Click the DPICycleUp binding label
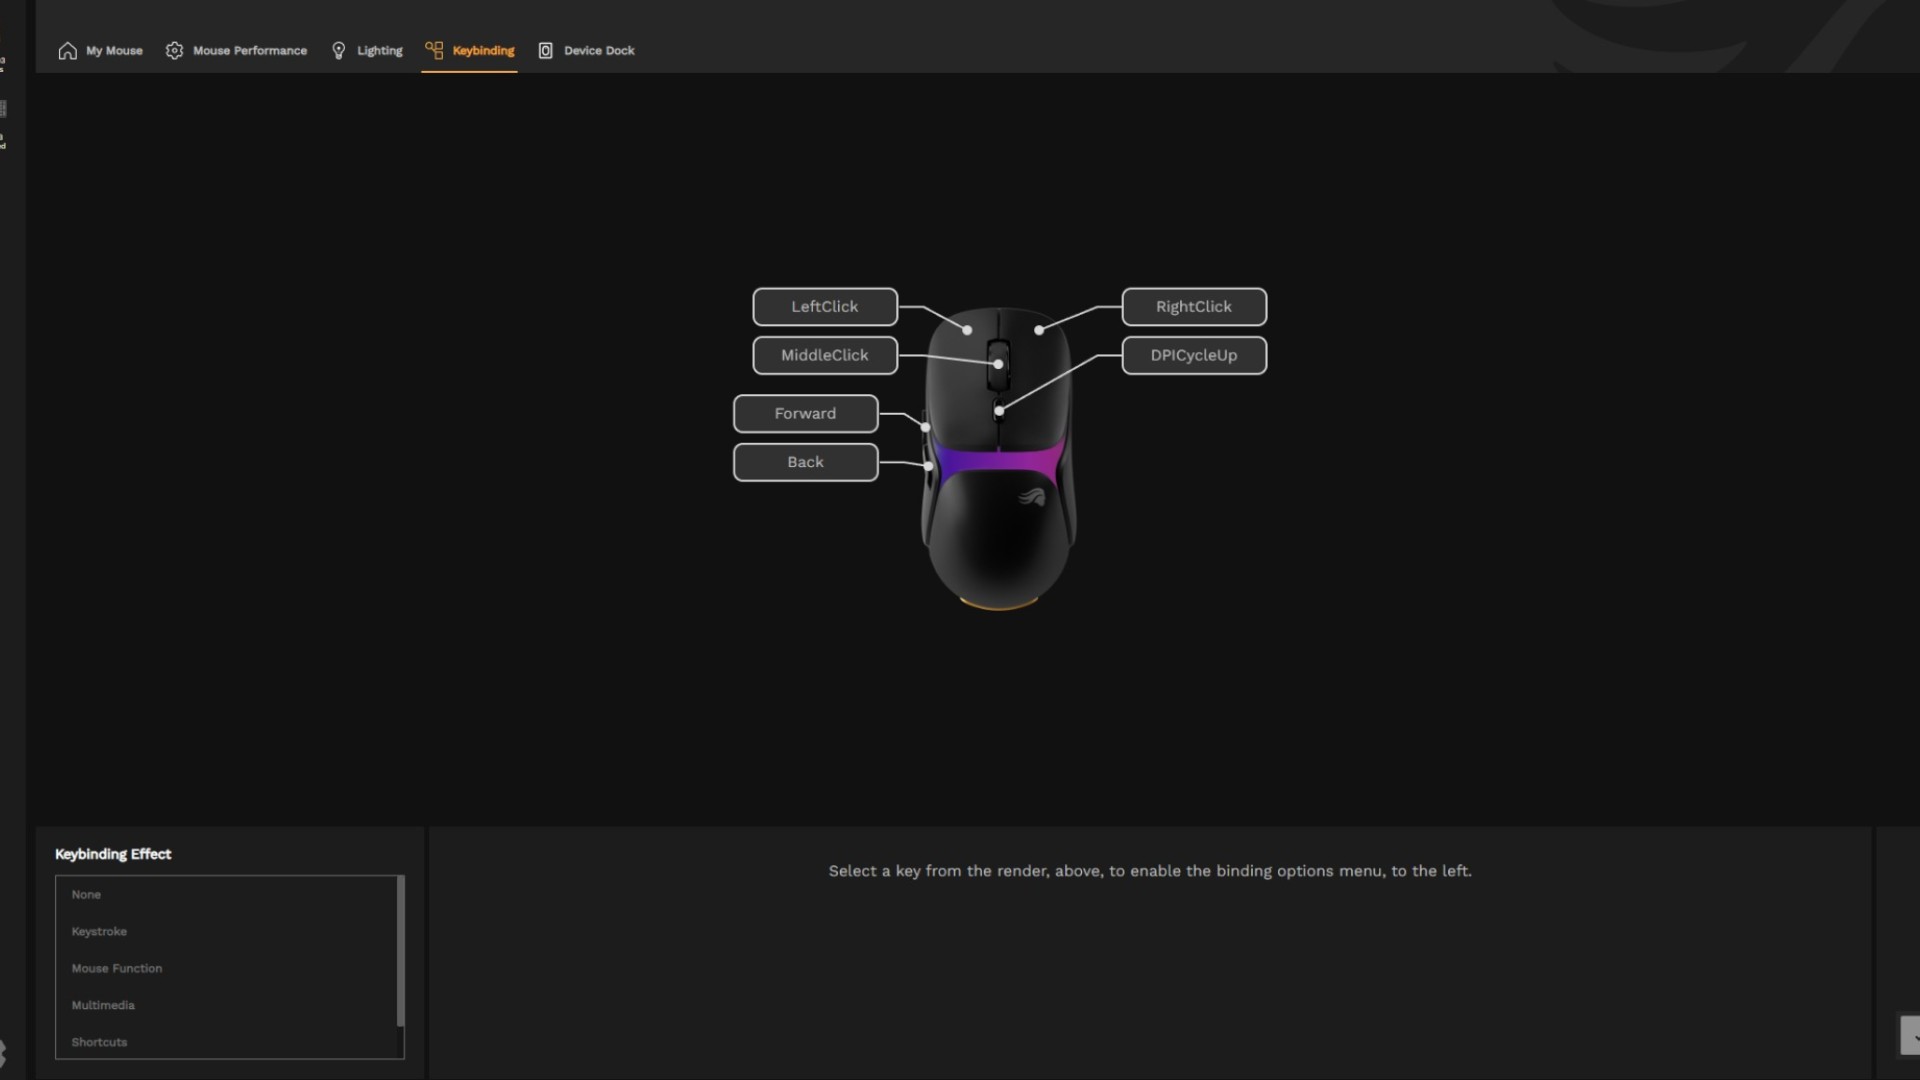The image size is (1920, 1080). point(1194,355)
